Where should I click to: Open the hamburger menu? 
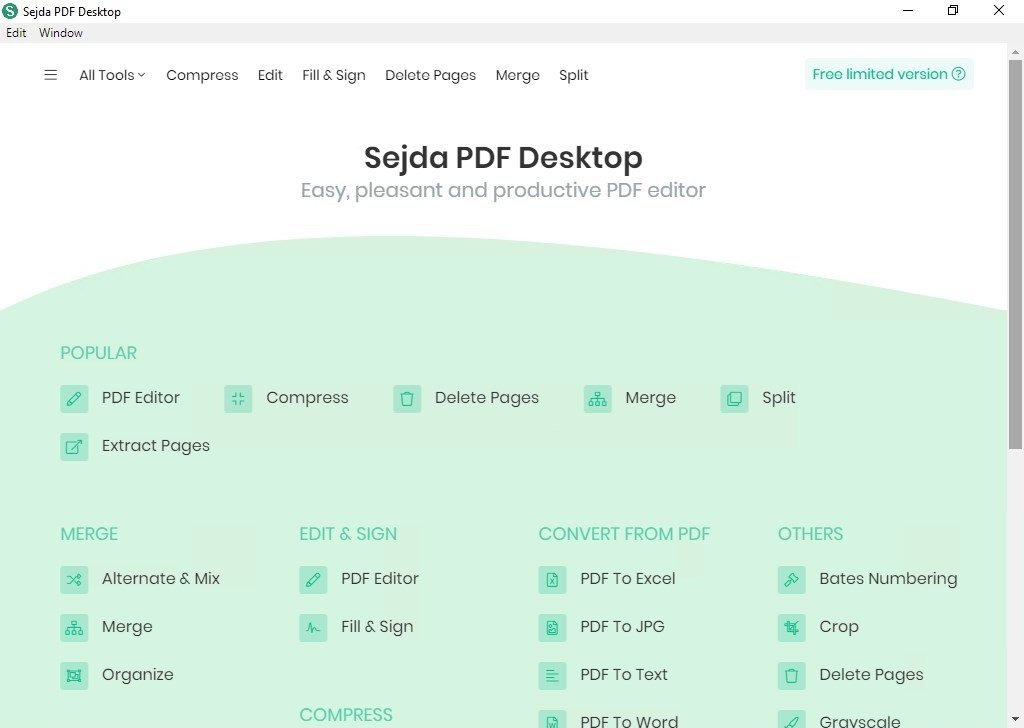[51, 74]
